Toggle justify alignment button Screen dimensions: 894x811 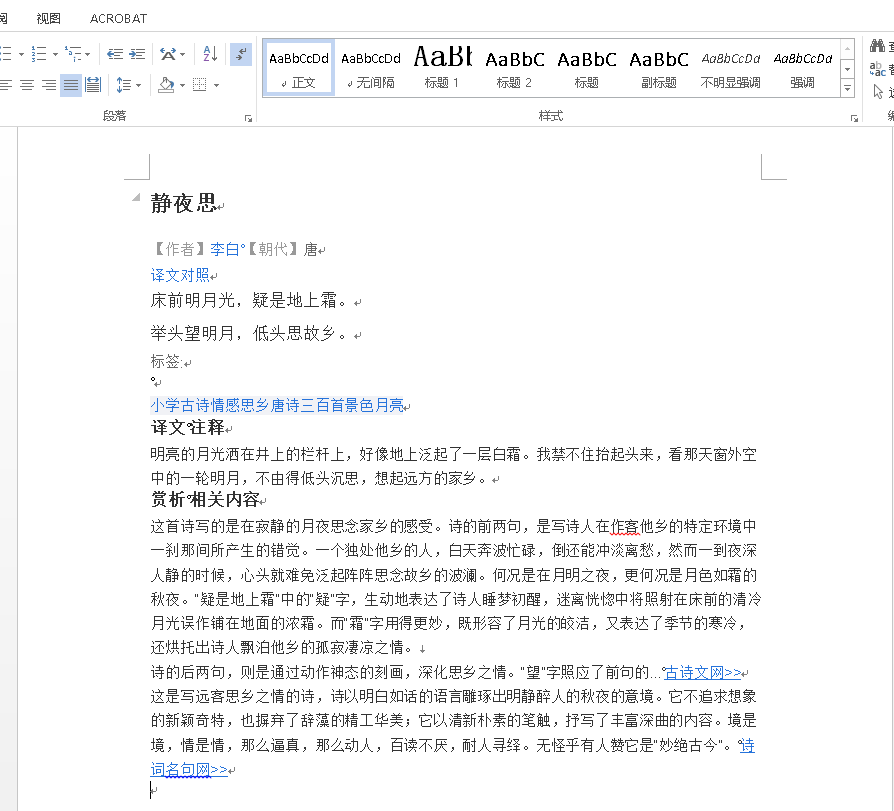click(x=71, y=86)
